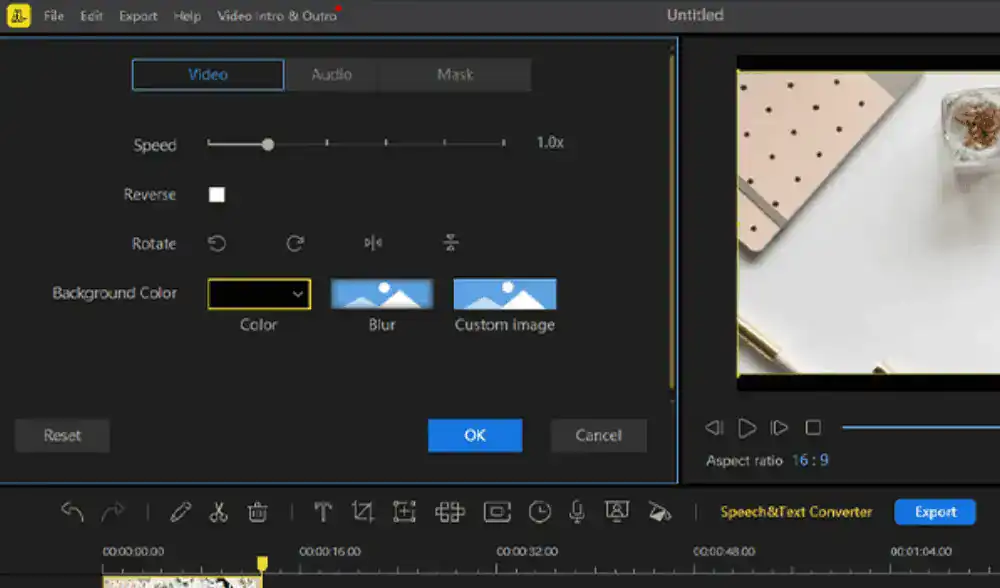Open the Export menu
Screen dimensions: 1000x588
pyautogui.click(x=138, y=16)
